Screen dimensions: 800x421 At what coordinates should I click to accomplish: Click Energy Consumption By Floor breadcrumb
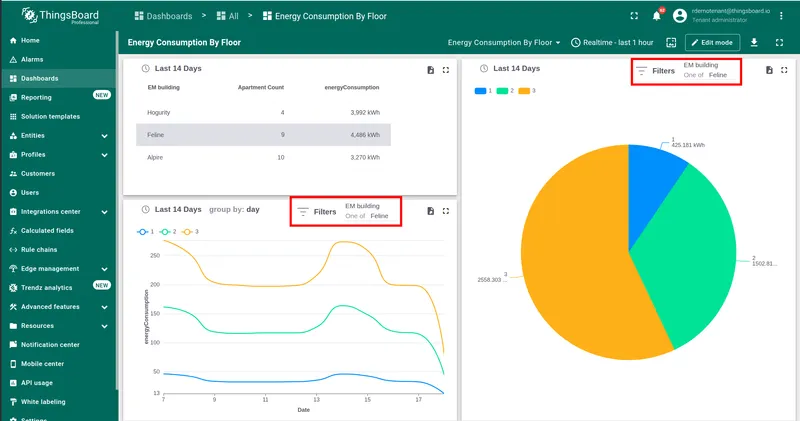324,16
